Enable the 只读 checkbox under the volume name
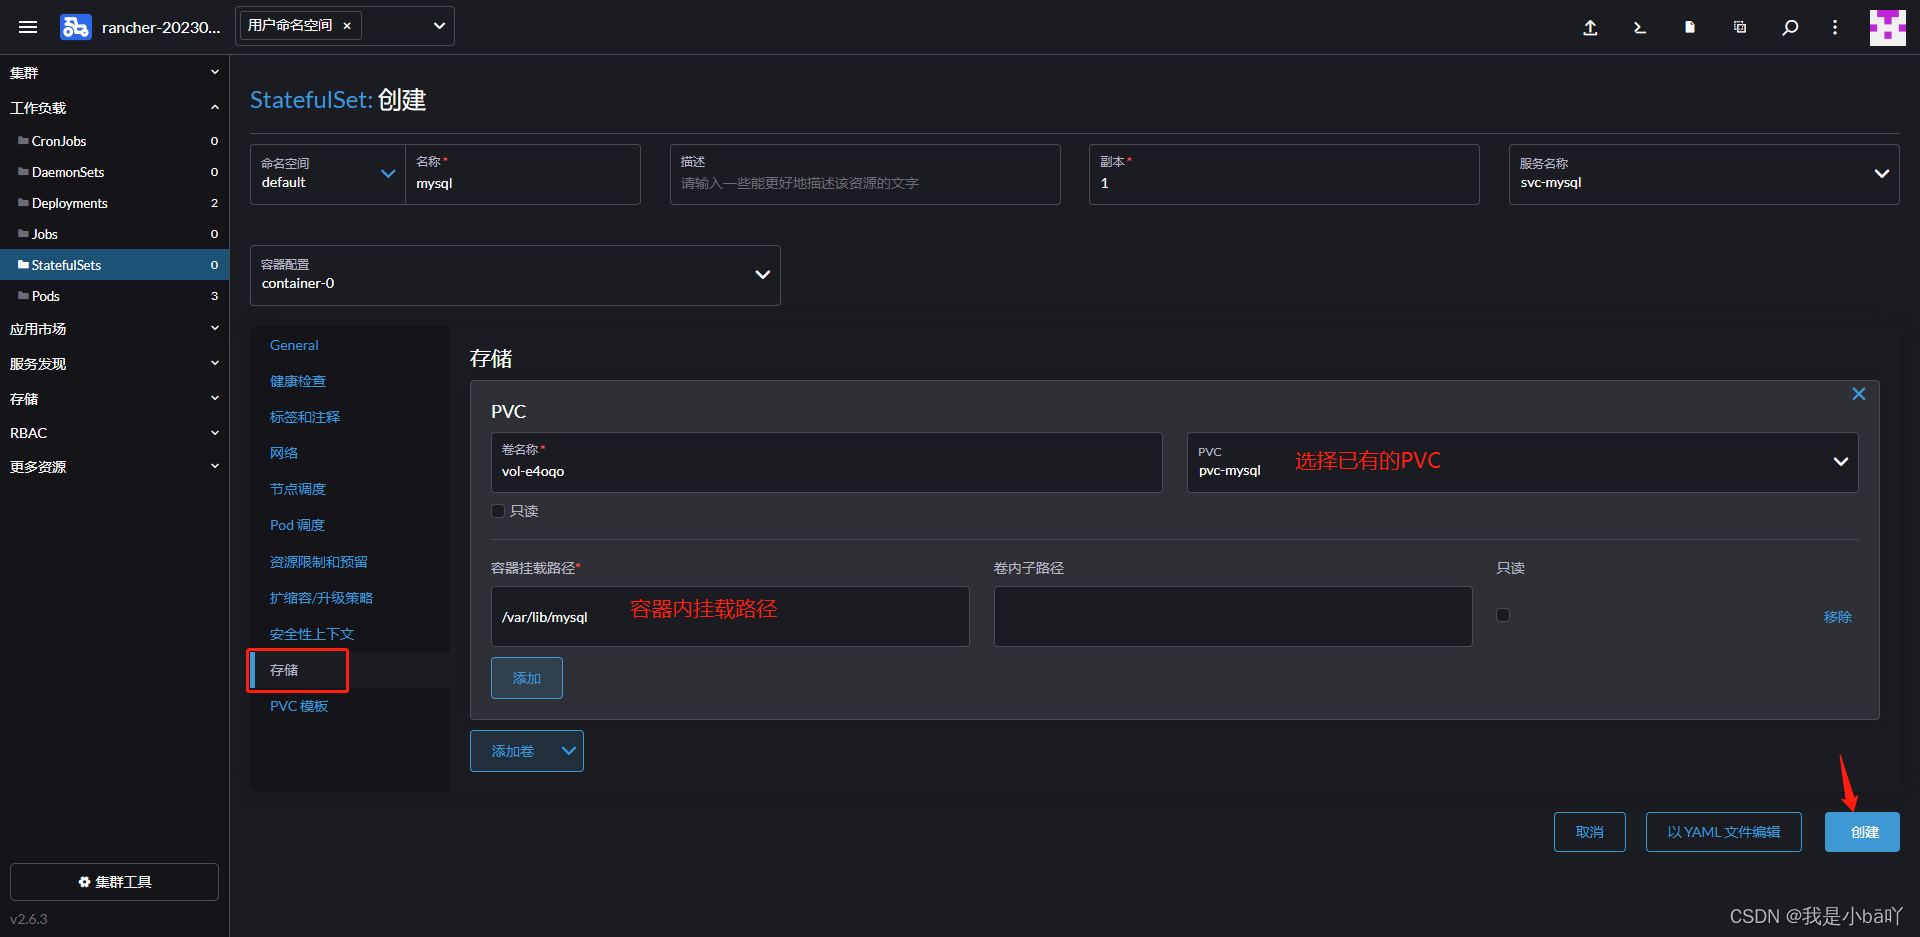 (497, 510)
